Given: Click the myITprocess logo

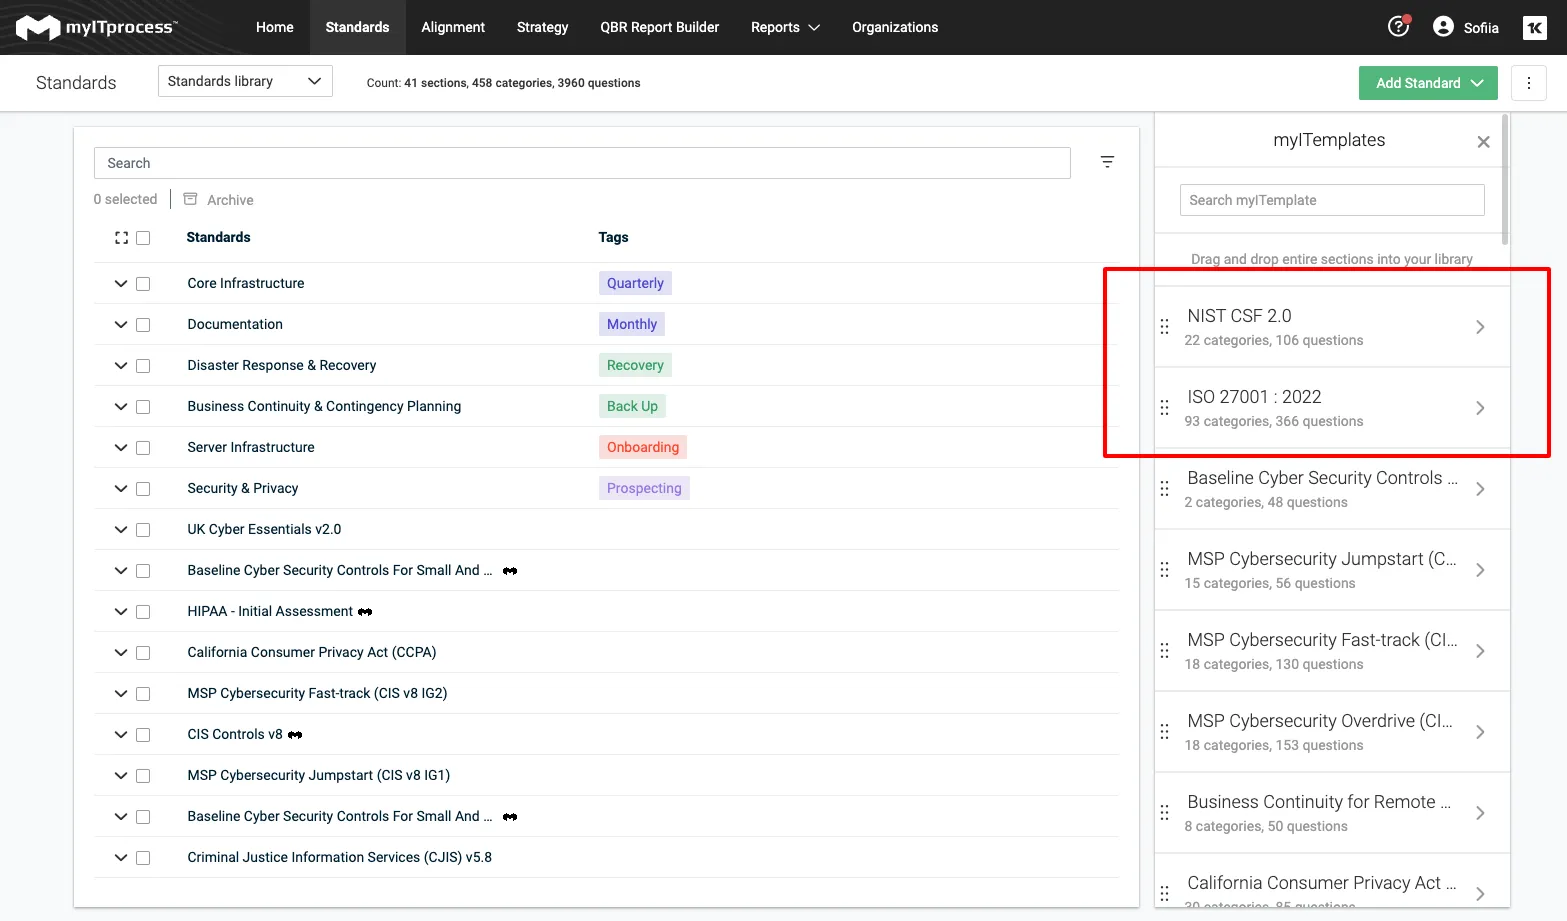Looking at the screenshot, I should coord(97,27).
